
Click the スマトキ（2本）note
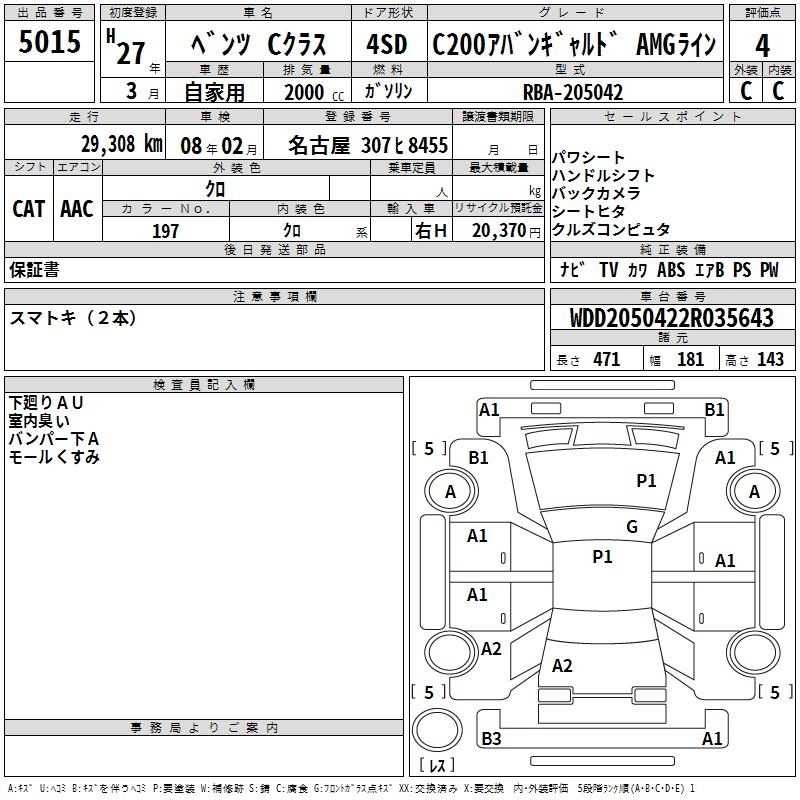[72, 318]
